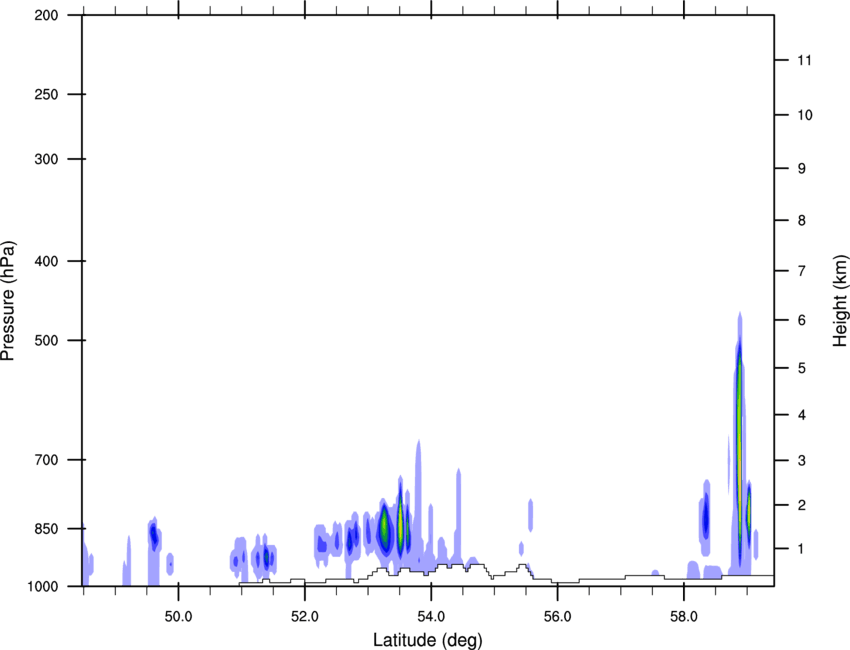Screen dimensions: 850x650
Task: Click the 200 pressure tick label
Action: [46, 15]
